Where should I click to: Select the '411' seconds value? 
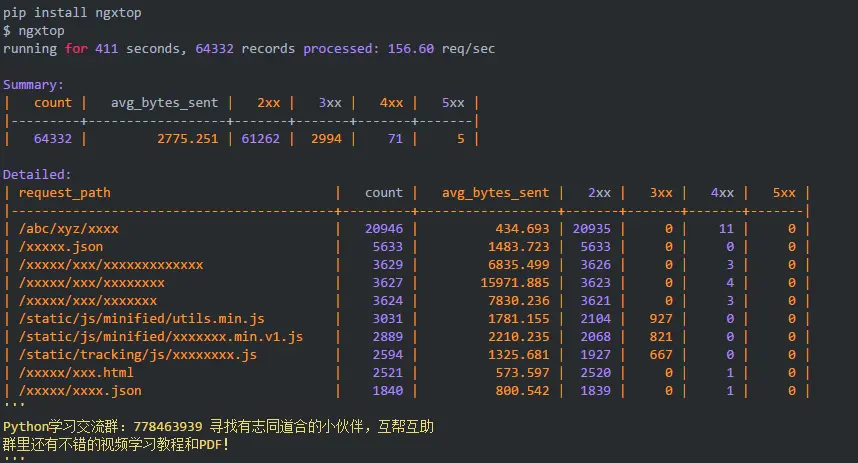coord(107,49)
